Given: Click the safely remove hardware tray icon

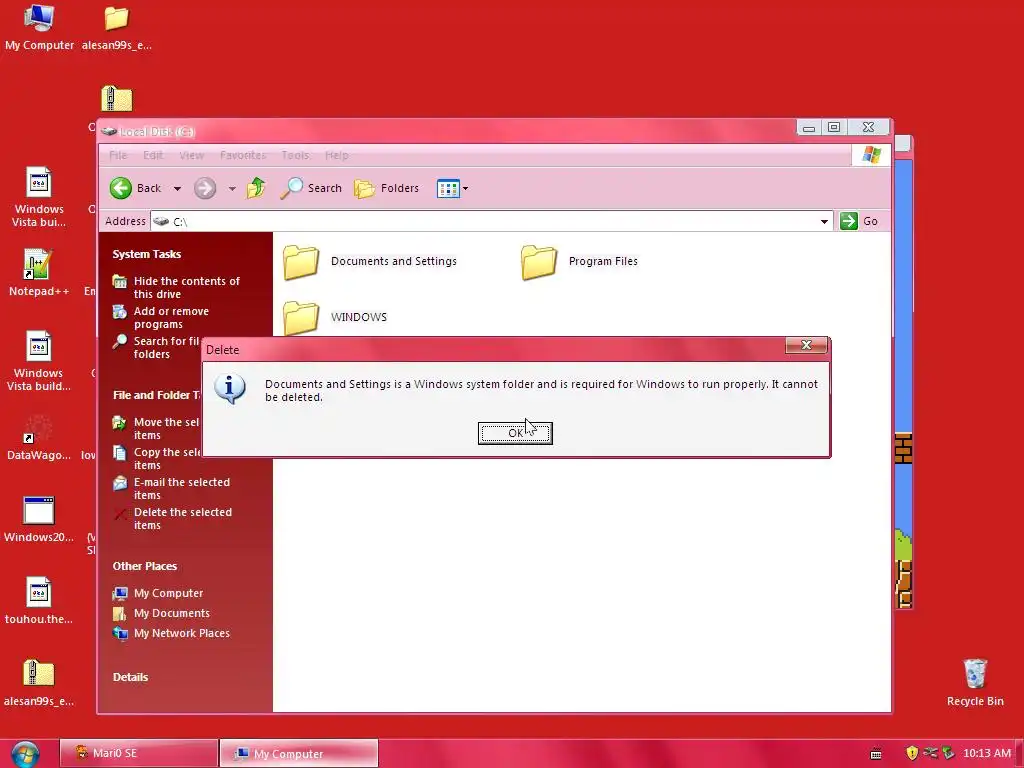Looking at the screenshot, I should point(948,753).
